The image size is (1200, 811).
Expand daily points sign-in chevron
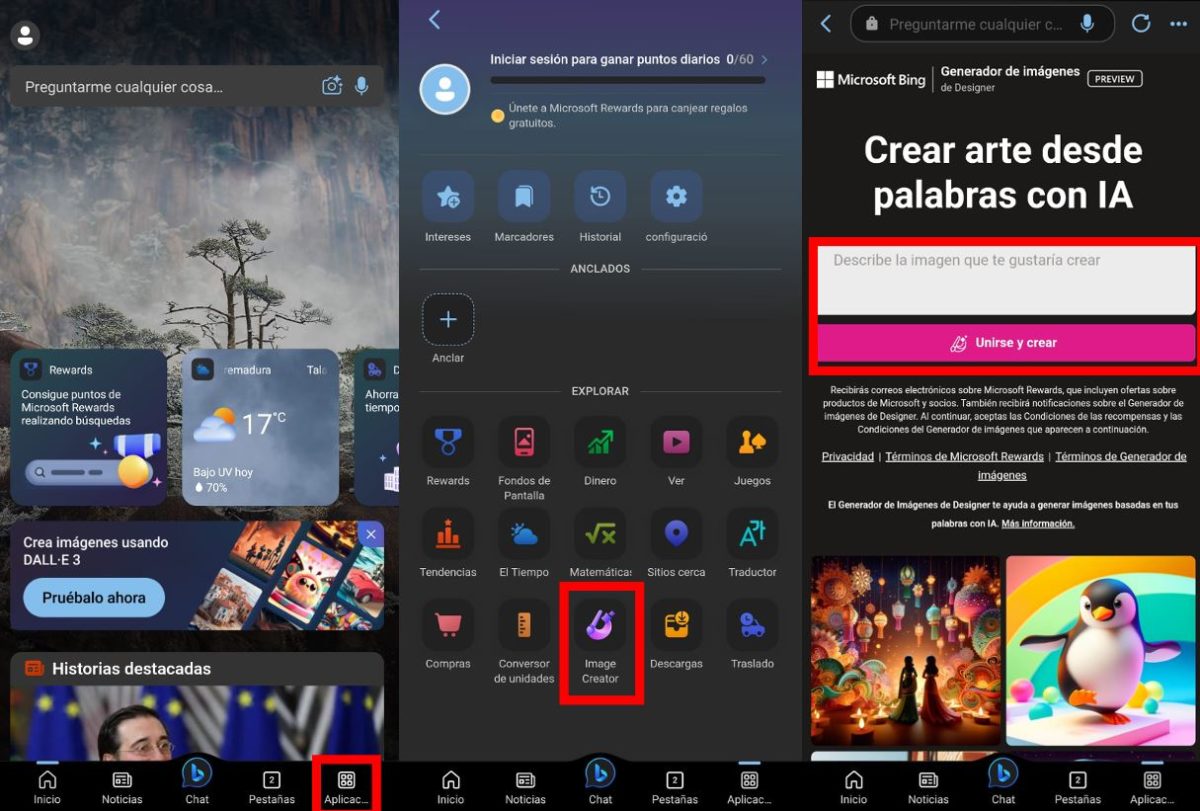coord(765,60)
